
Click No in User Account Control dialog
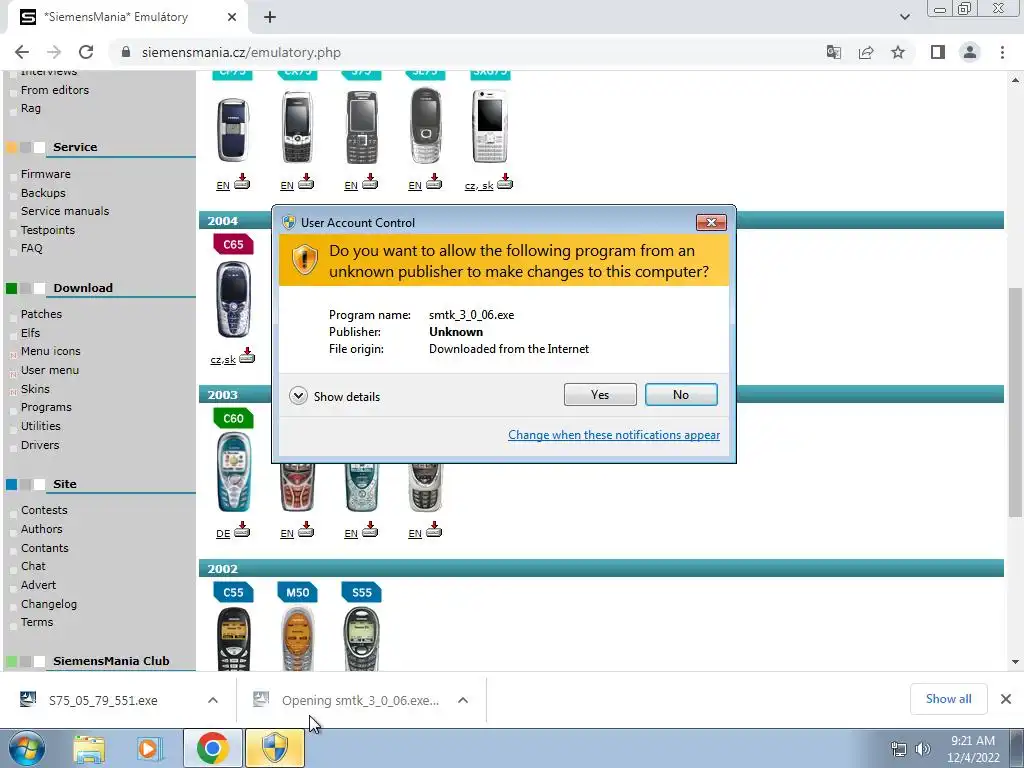pyautogui.click(x=680, y=394)
